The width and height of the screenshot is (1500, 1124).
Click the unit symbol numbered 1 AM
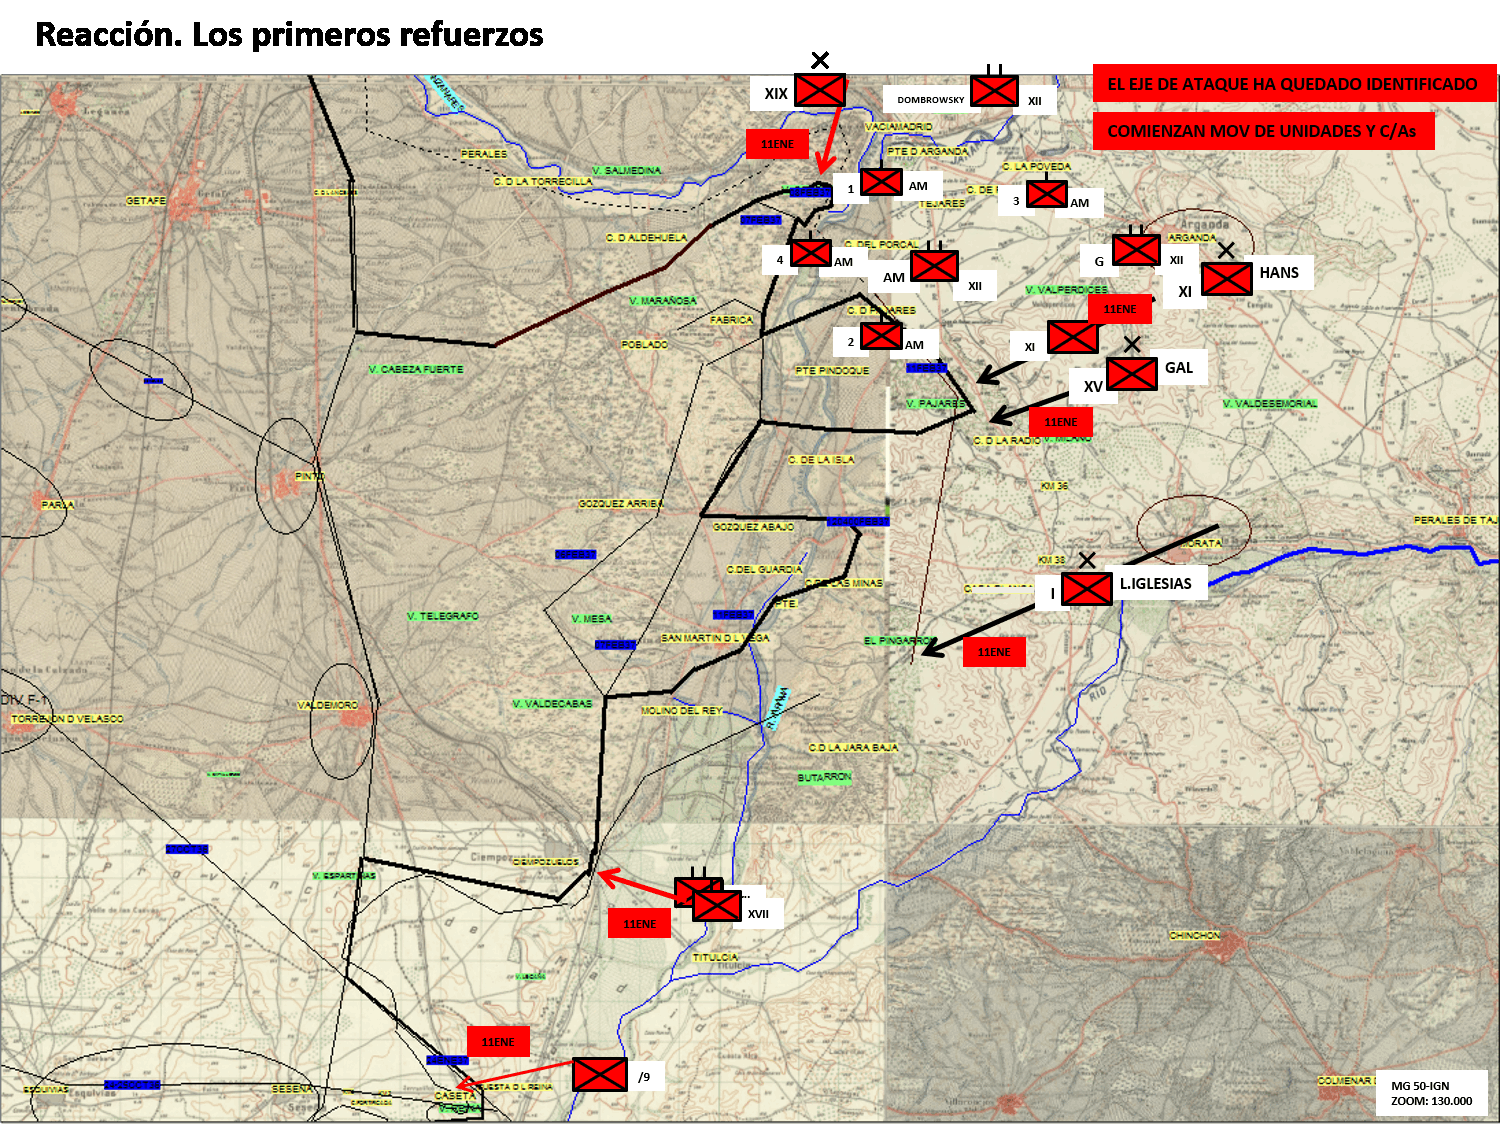pos(881,182)
